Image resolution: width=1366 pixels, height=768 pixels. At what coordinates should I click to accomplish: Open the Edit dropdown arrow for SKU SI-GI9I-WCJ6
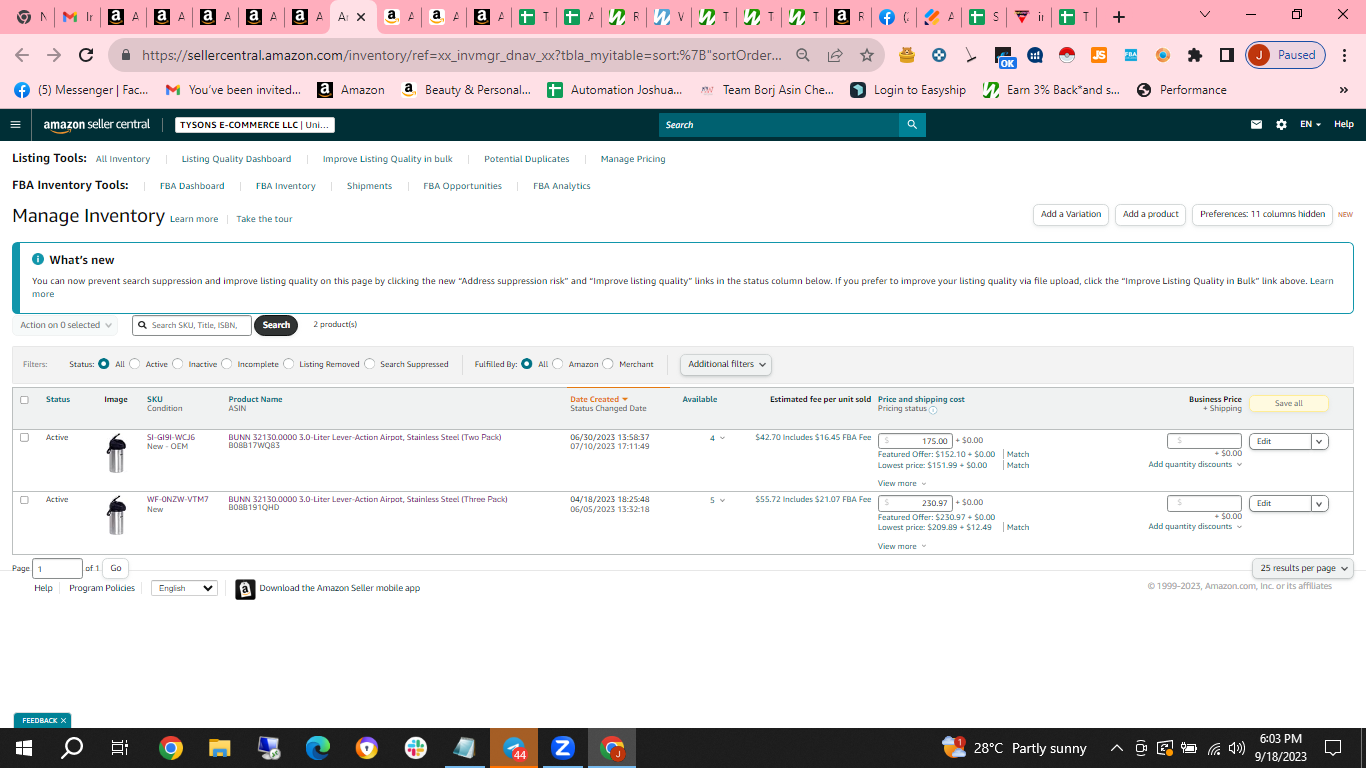click(x=1320, y=441)
